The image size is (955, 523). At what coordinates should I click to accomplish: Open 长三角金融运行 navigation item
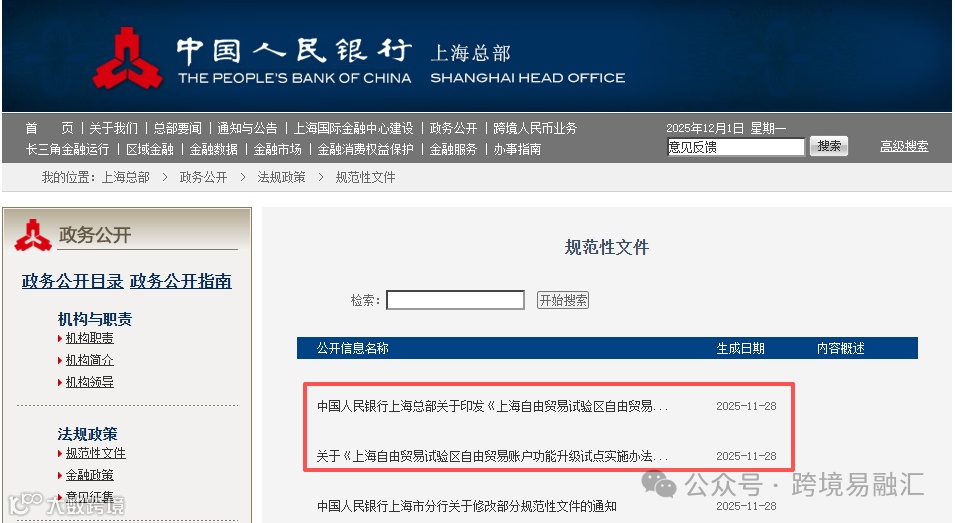(x=68, y=149)
